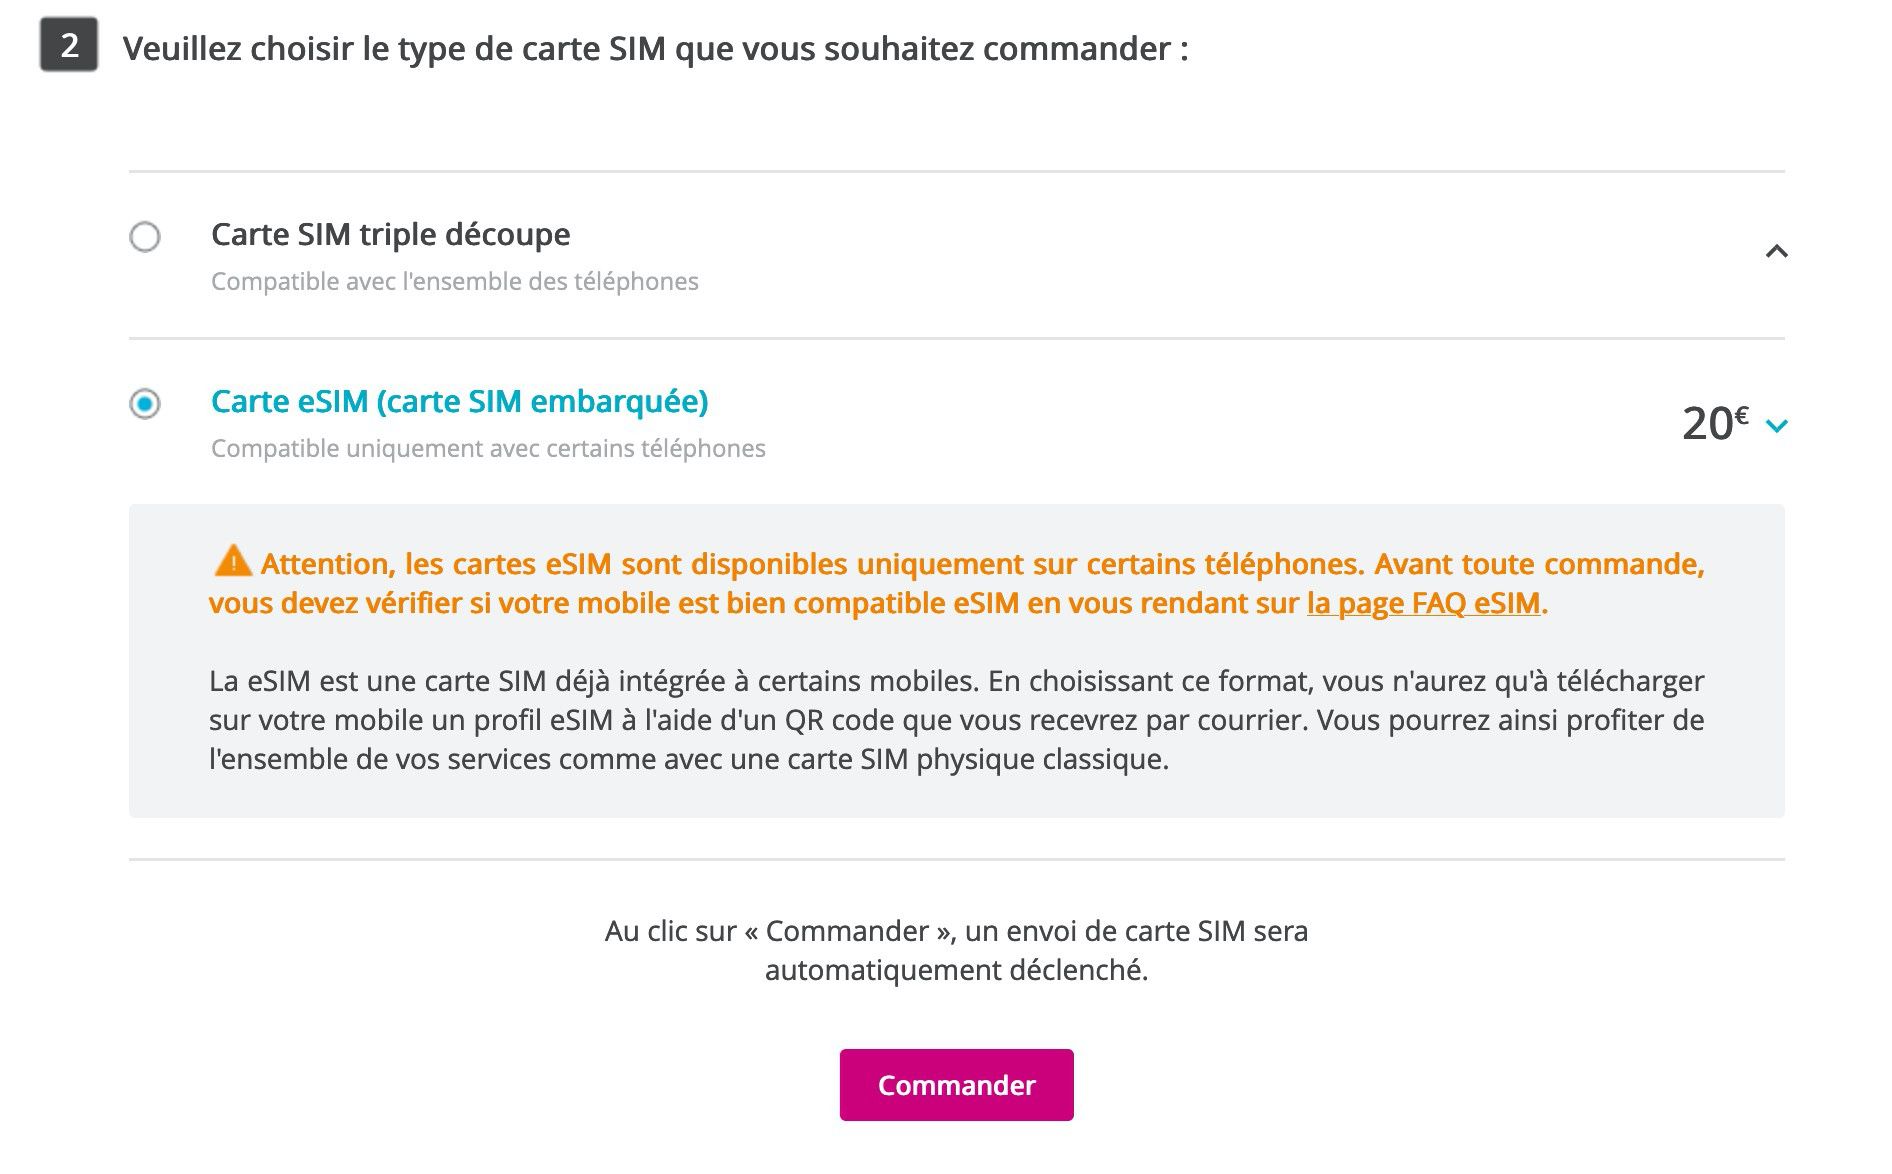Click "Compatible uniquement avec certains téléphones" subtitle
Image resolution: width=1892 pixels, height=1174 pixels.
488,449
